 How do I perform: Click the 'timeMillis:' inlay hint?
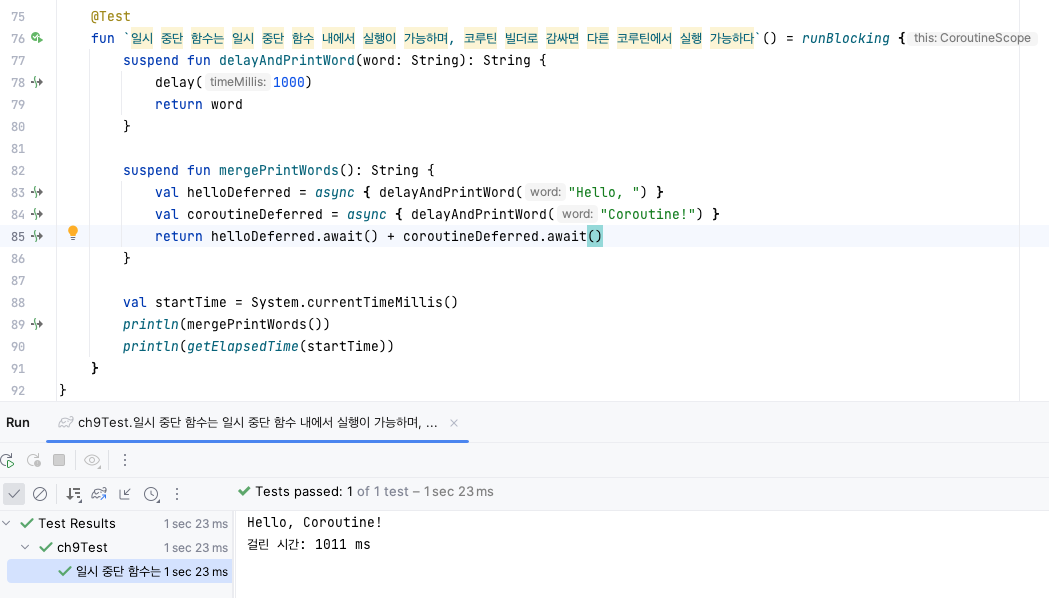tap(237, 82)
